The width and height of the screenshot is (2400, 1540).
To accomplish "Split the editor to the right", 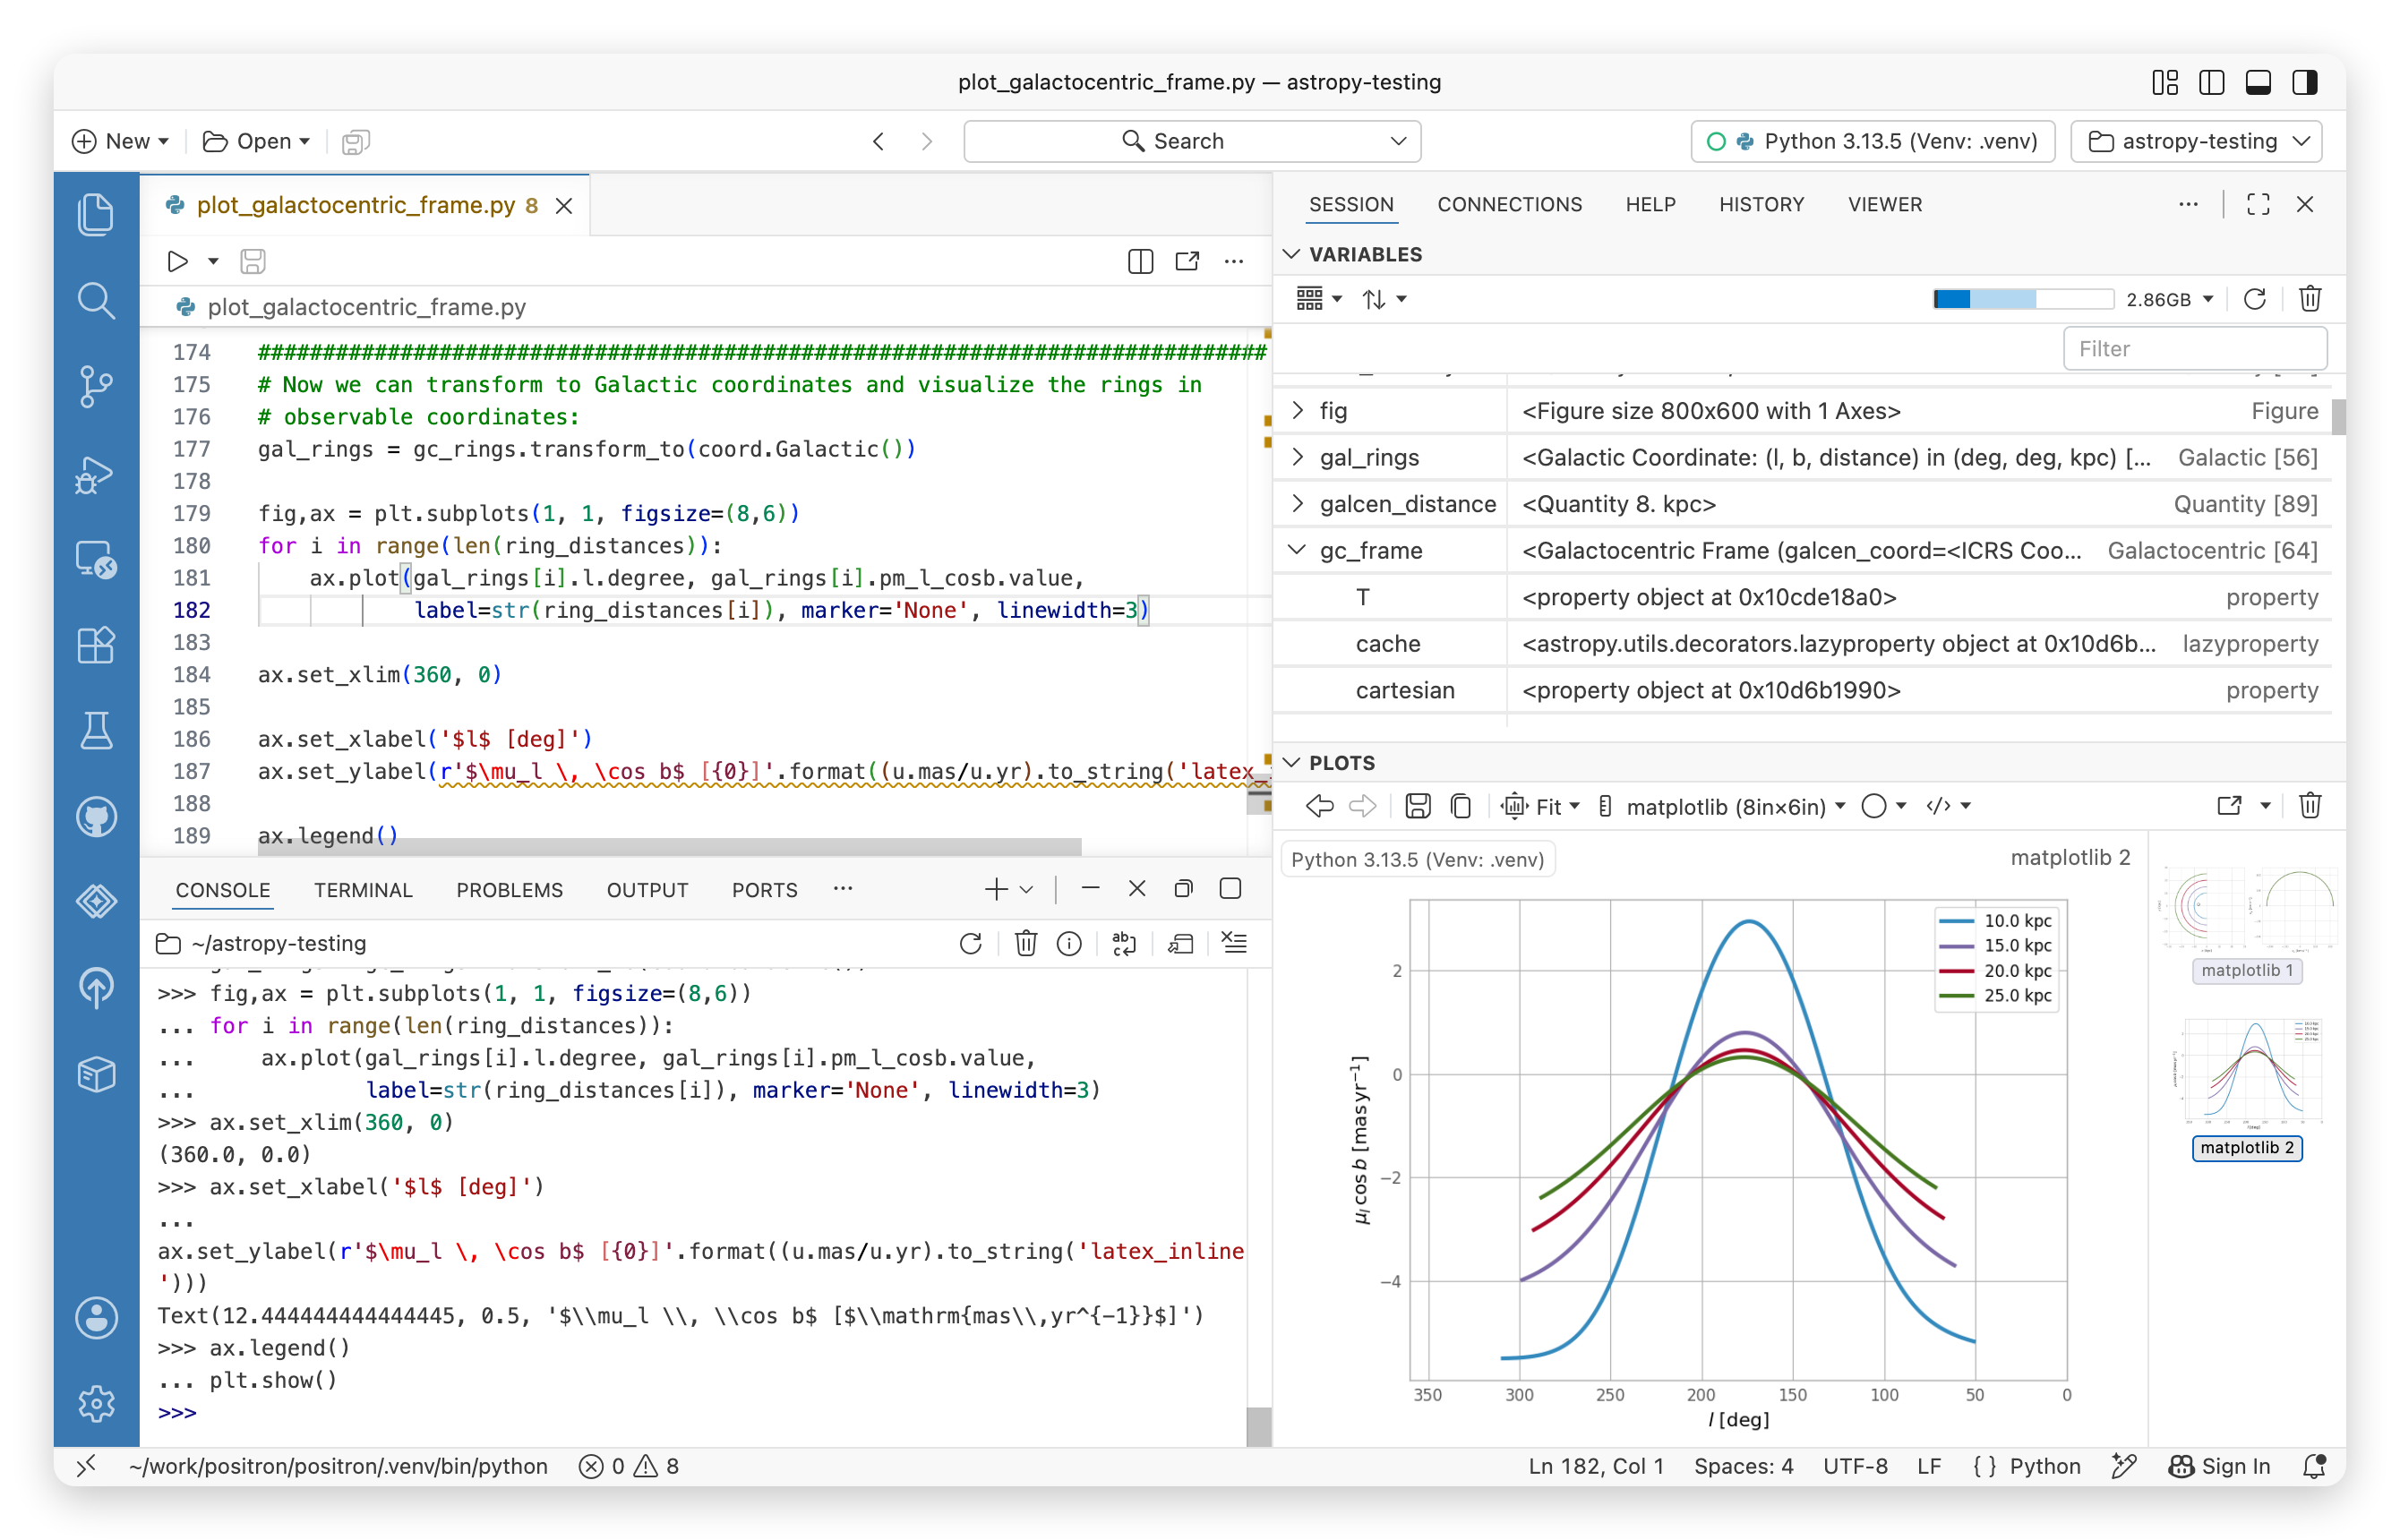I will 1140,261.
